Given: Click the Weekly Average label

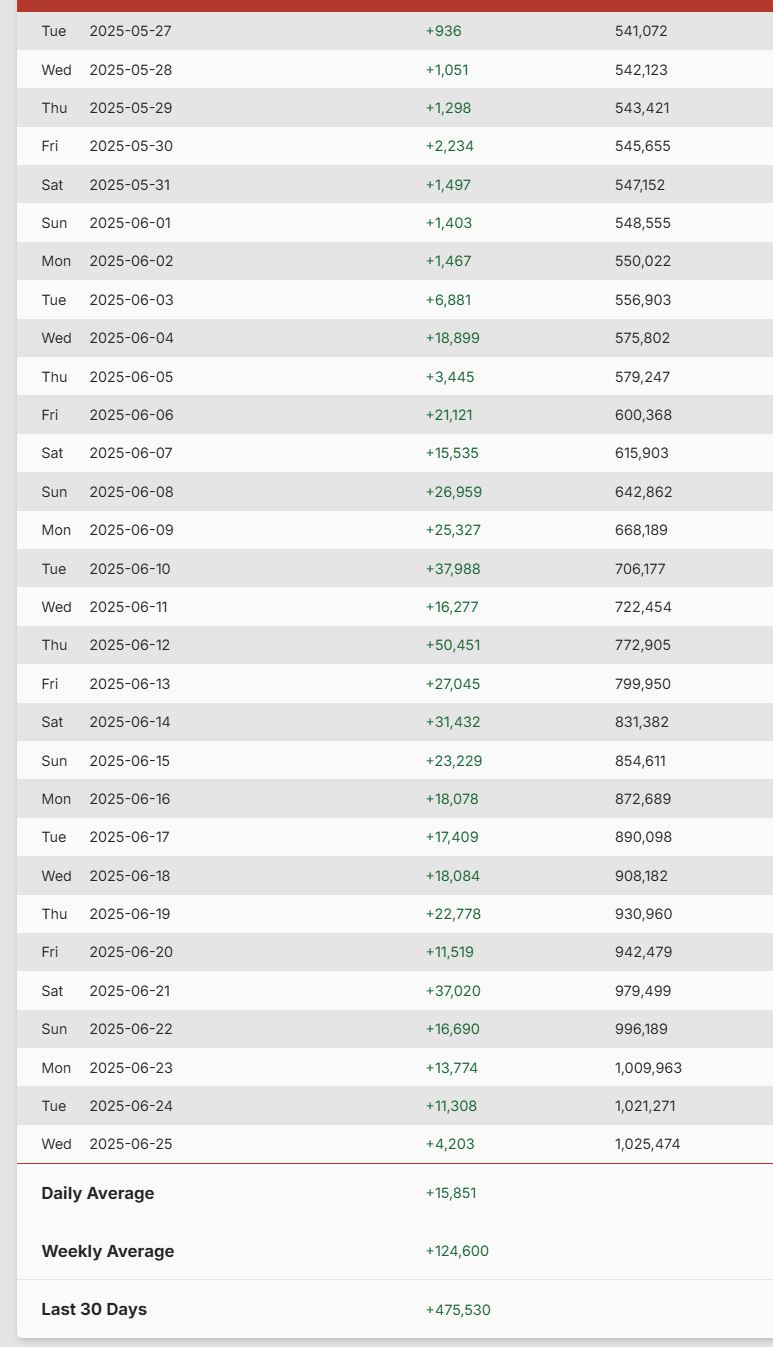Looking at the screenshot, I should (108, 1251).
